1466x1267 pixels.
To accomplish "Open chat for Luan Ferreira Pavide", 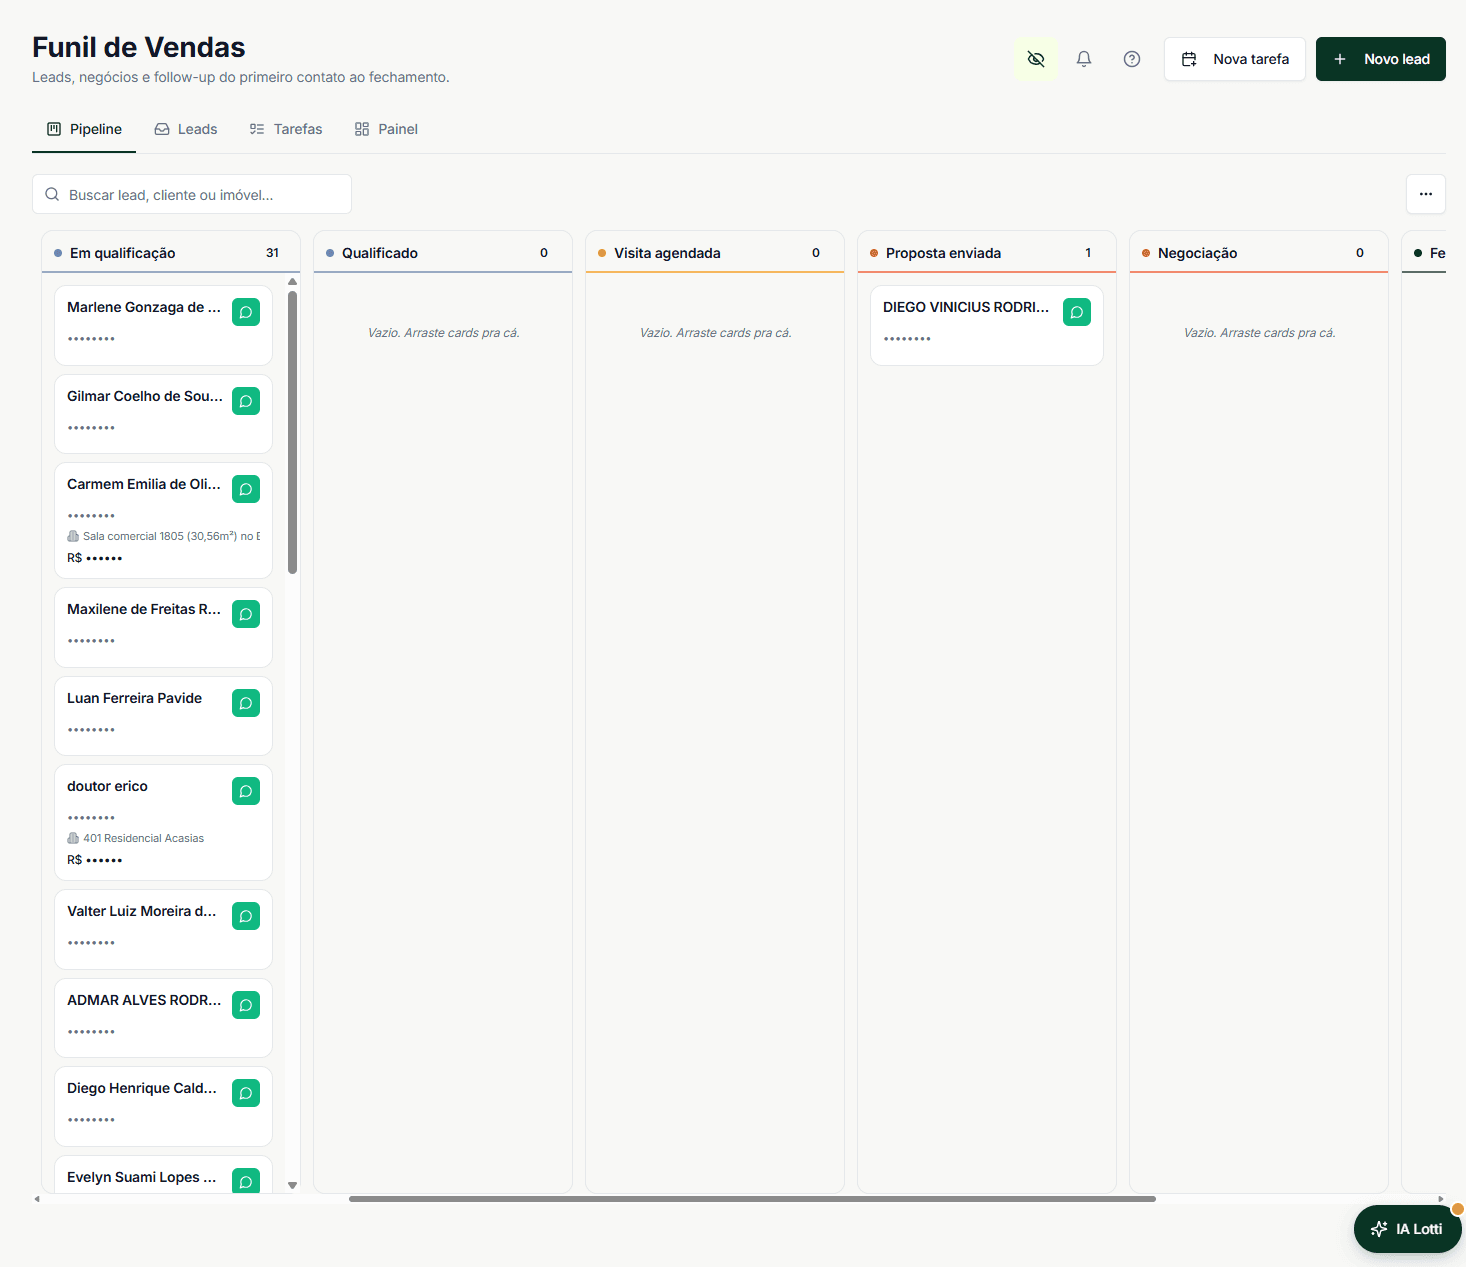I will 246,703.
